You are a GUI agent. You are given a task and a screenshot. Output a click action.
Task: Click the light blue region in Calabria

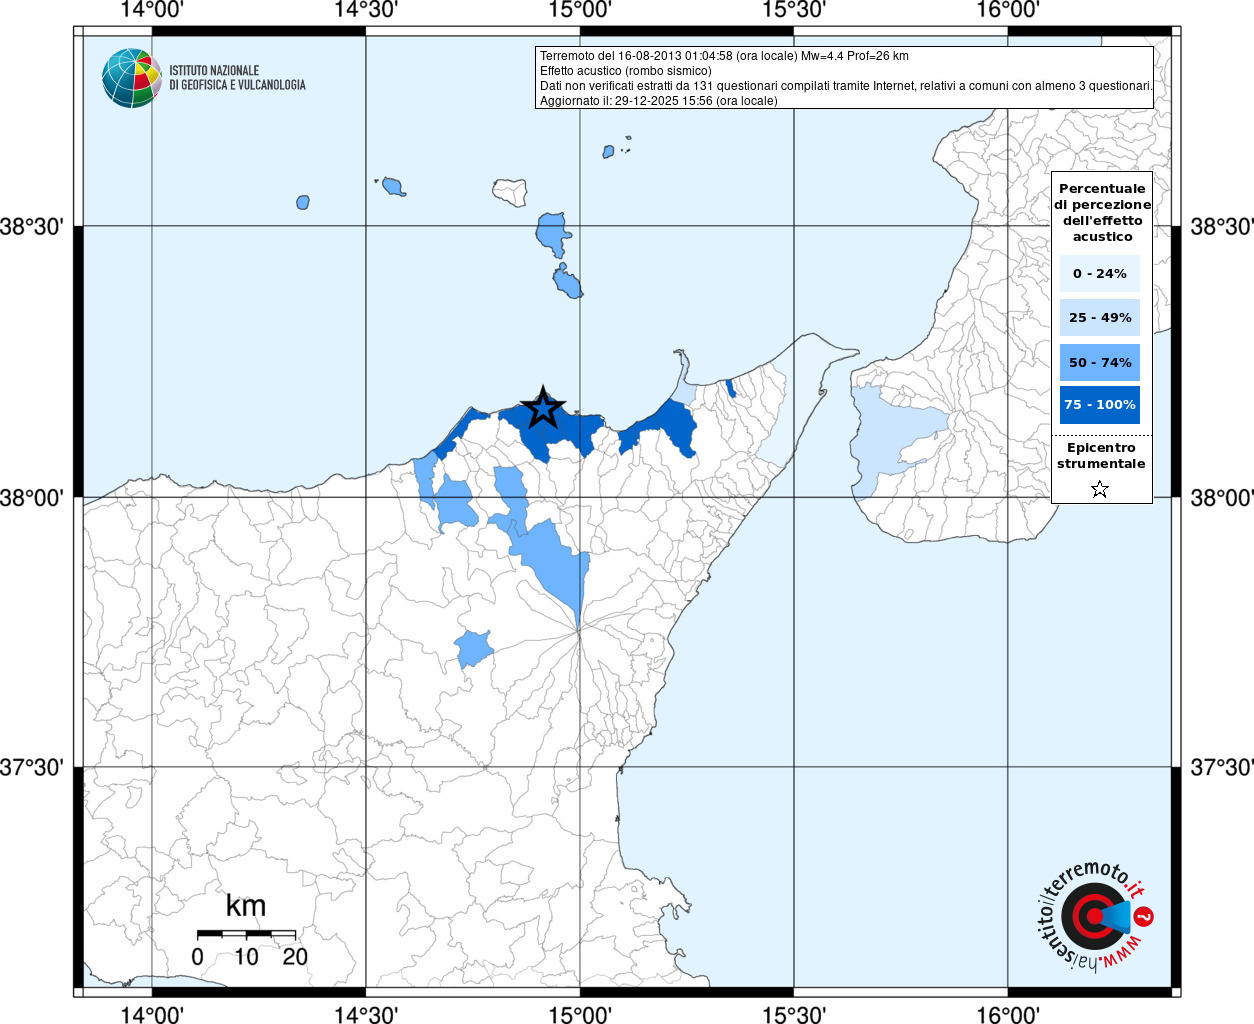[893, 432]
